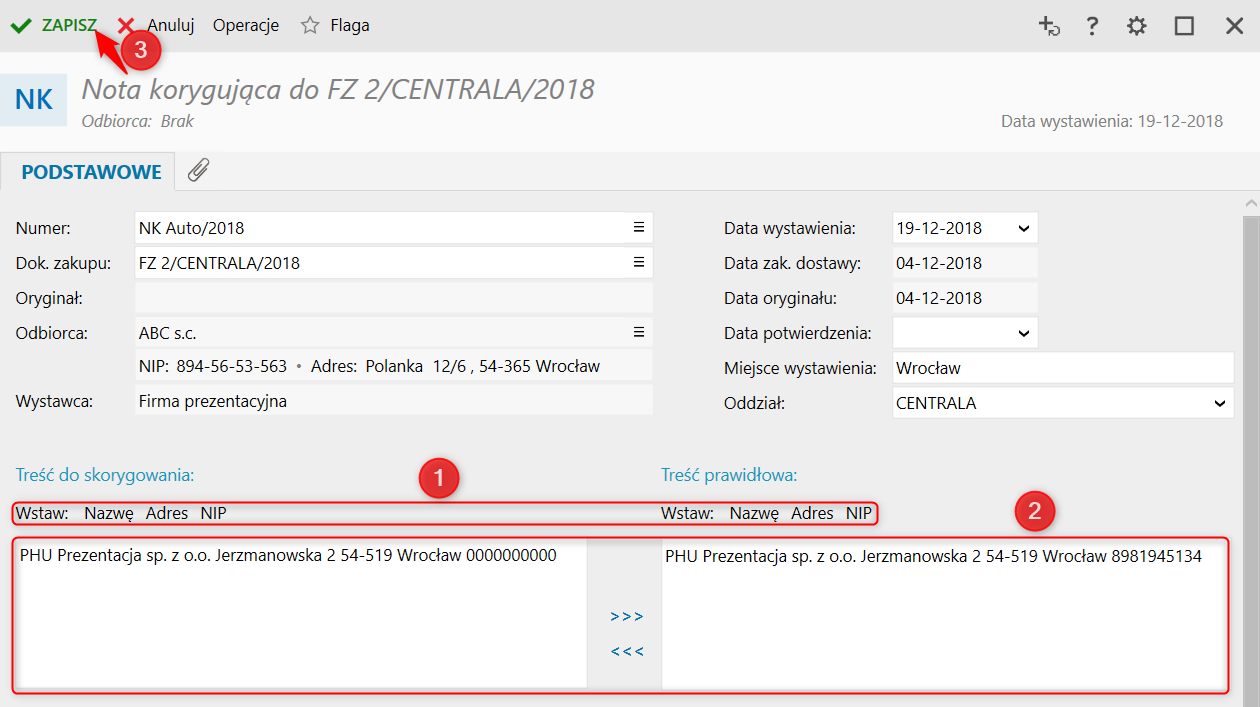Click the NIP and address line of Odbiorca

[394, 366]
